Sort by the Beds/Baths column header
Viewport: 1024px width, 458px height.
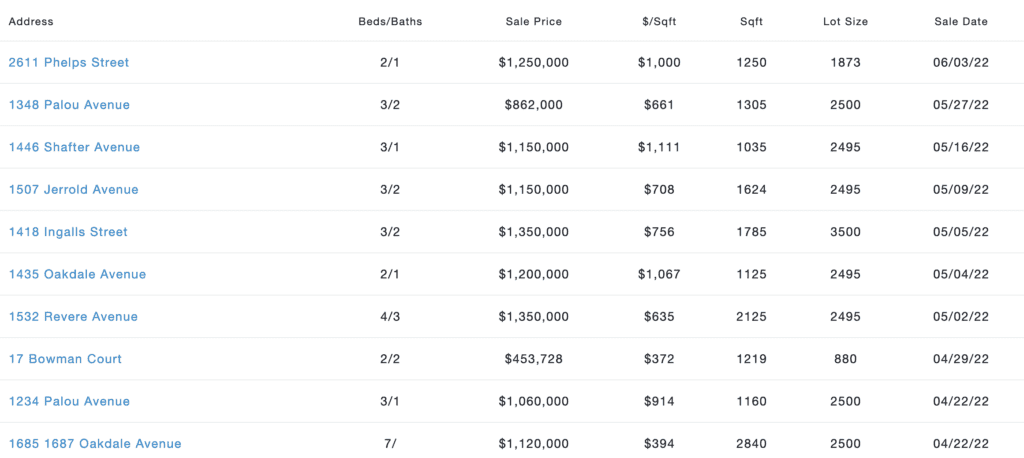[x=391, y=22]
